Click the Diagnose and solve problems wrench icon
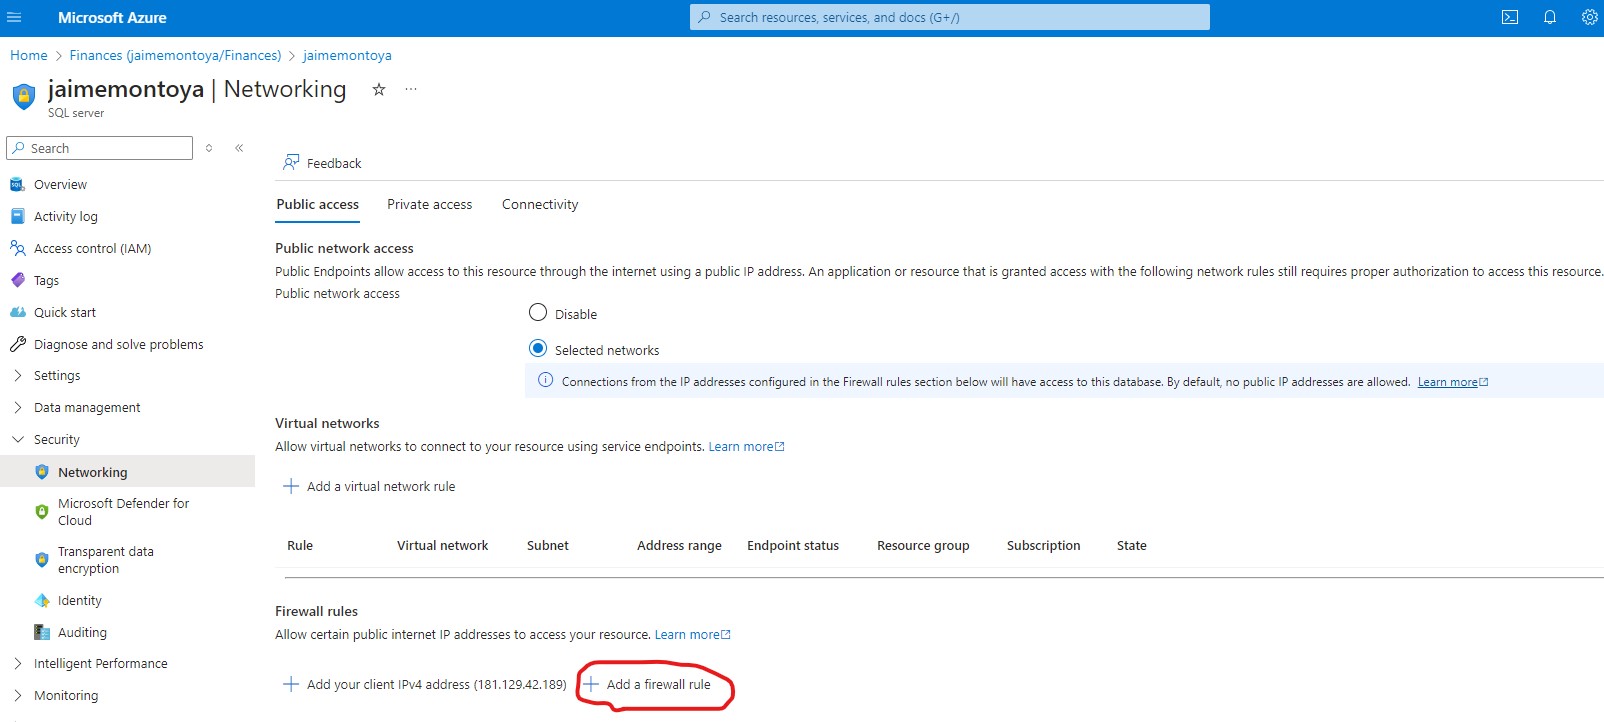This screenshot has width=1604, height=722. click(x=17, y=344)
